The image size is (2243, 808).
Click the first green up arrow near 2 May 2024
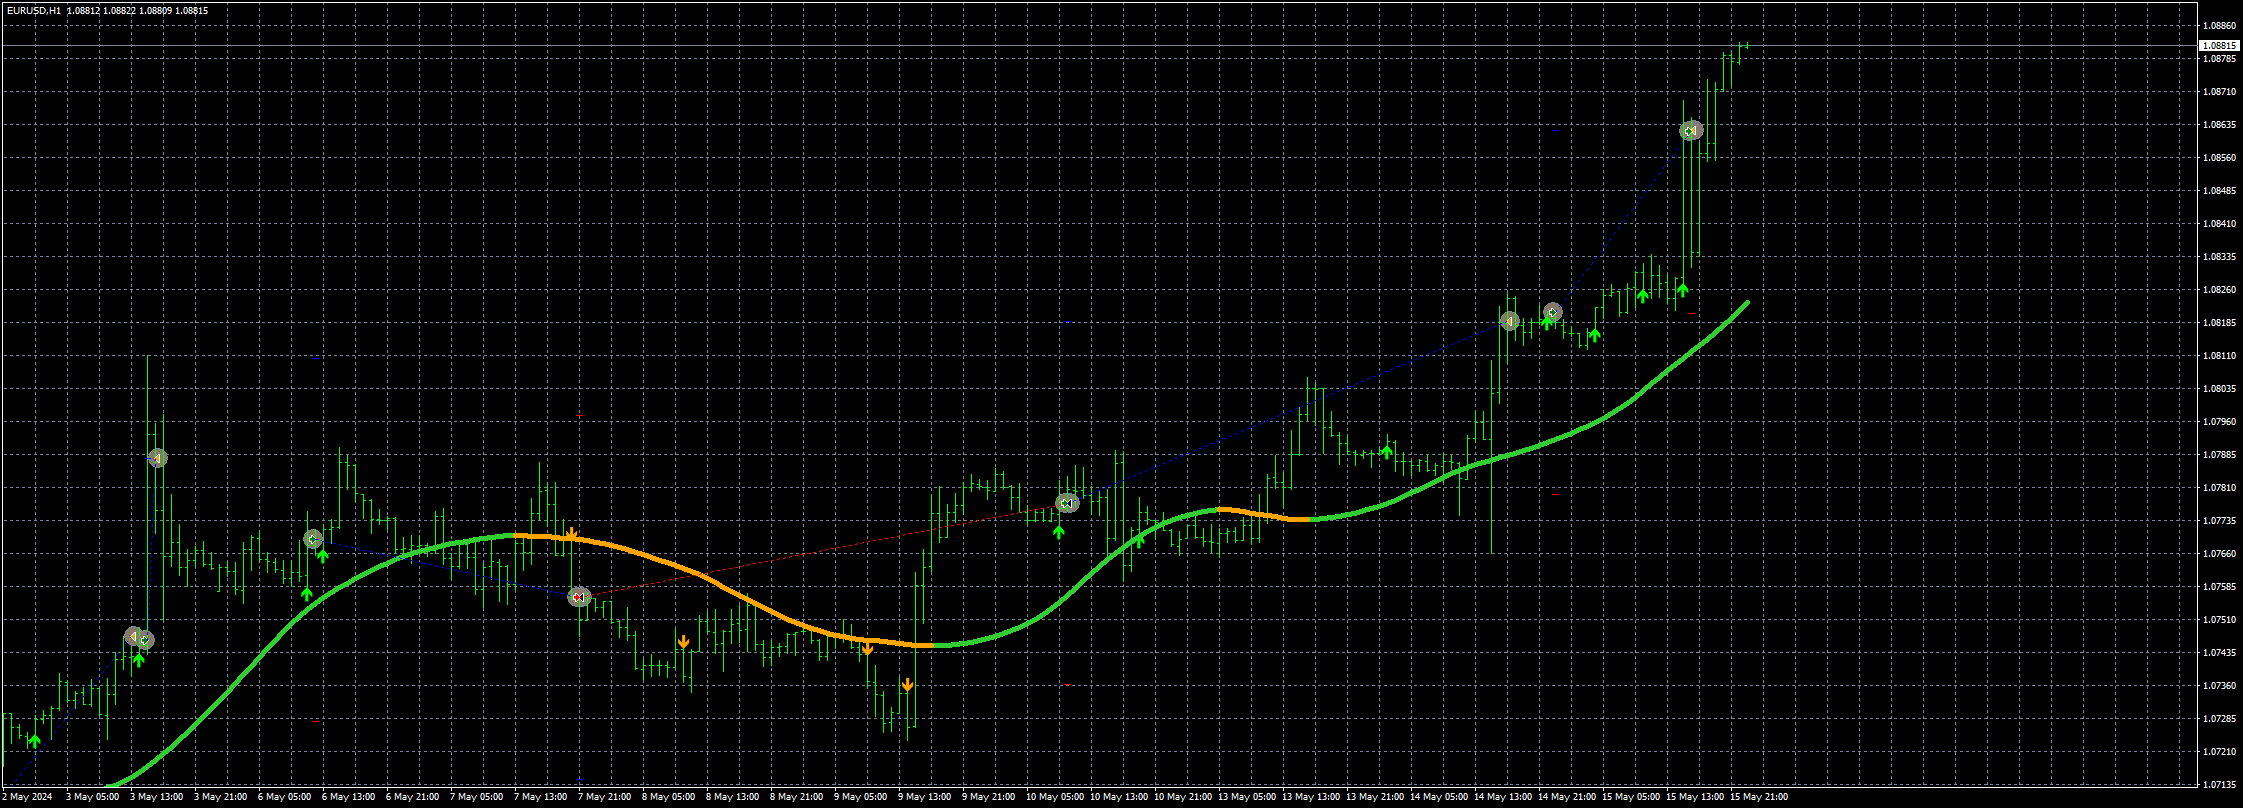35,740
